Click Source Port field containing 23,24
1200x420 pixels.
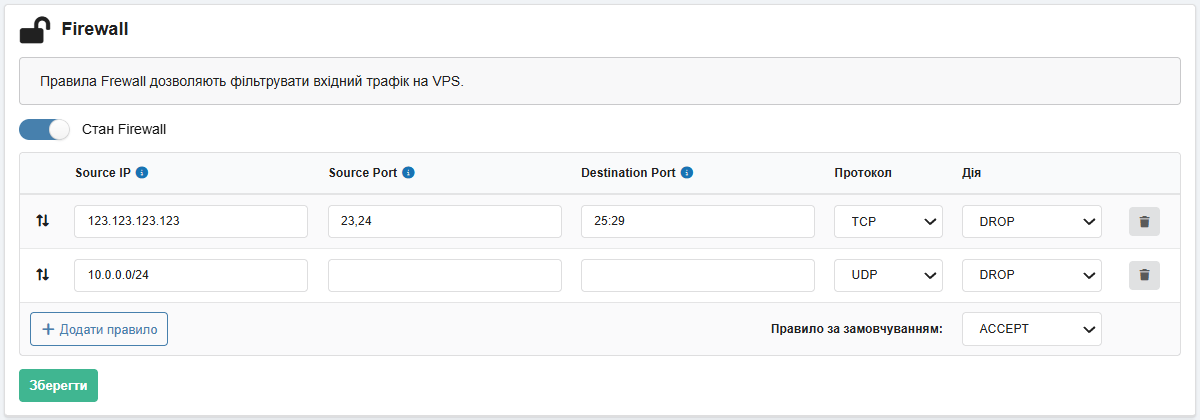[x=444, y=222]
